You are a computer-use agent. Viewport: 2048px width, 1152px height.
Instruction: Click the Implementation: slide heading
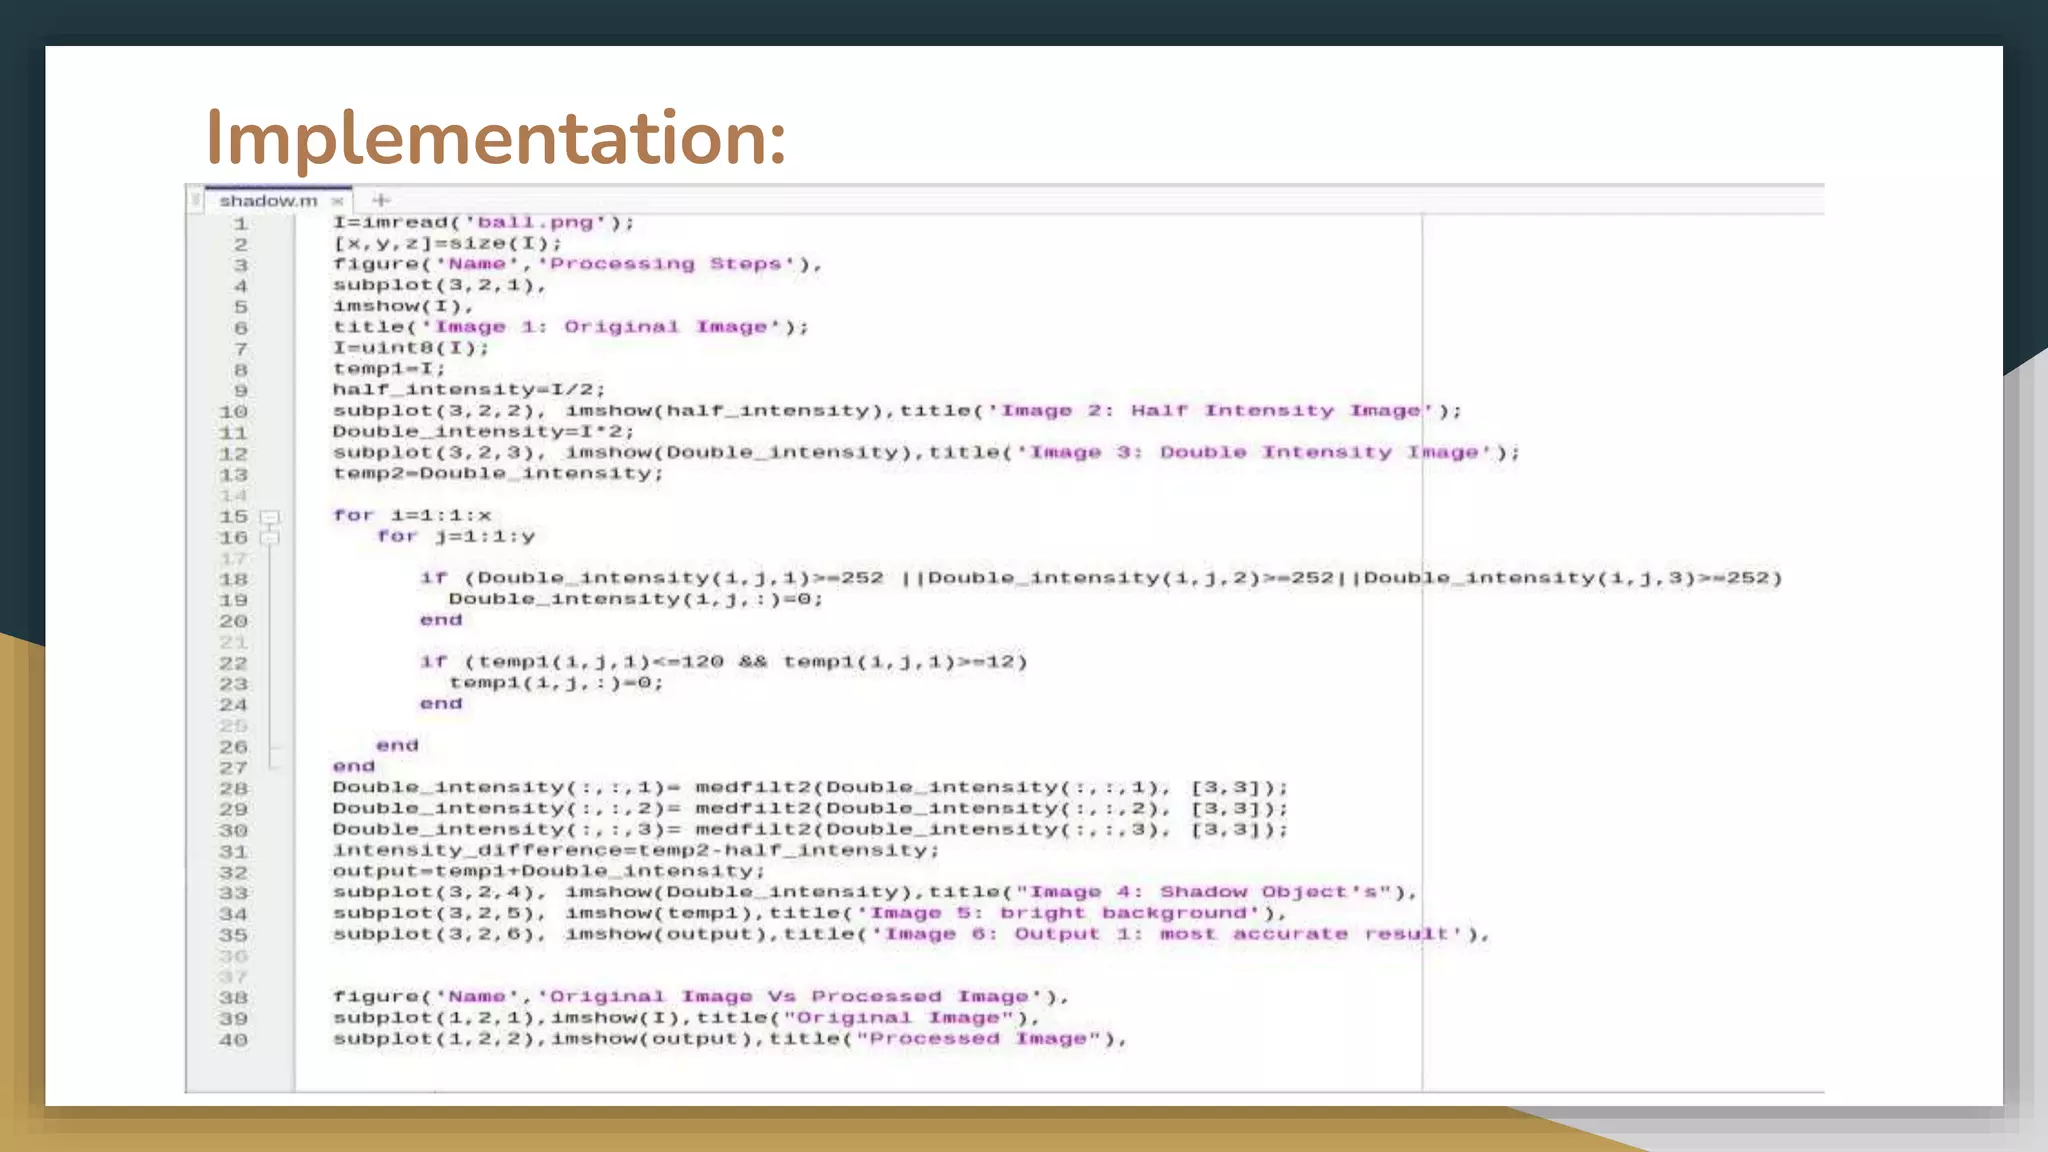point(496,138)
